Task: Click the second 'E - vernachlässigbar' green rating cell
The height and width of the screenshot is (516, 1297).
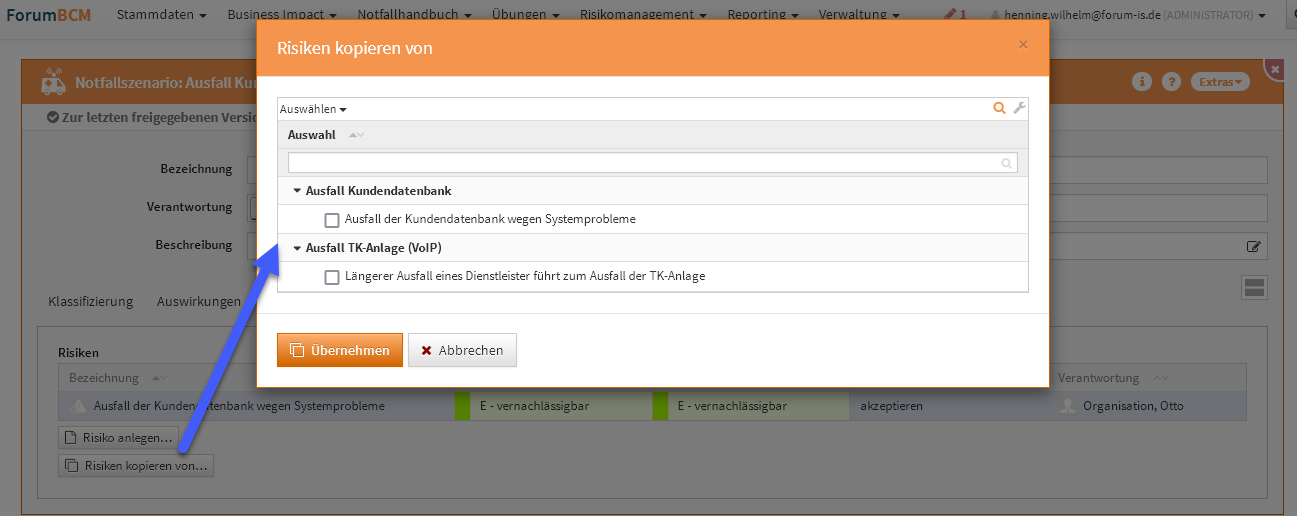Action: (x=750, y=406)
